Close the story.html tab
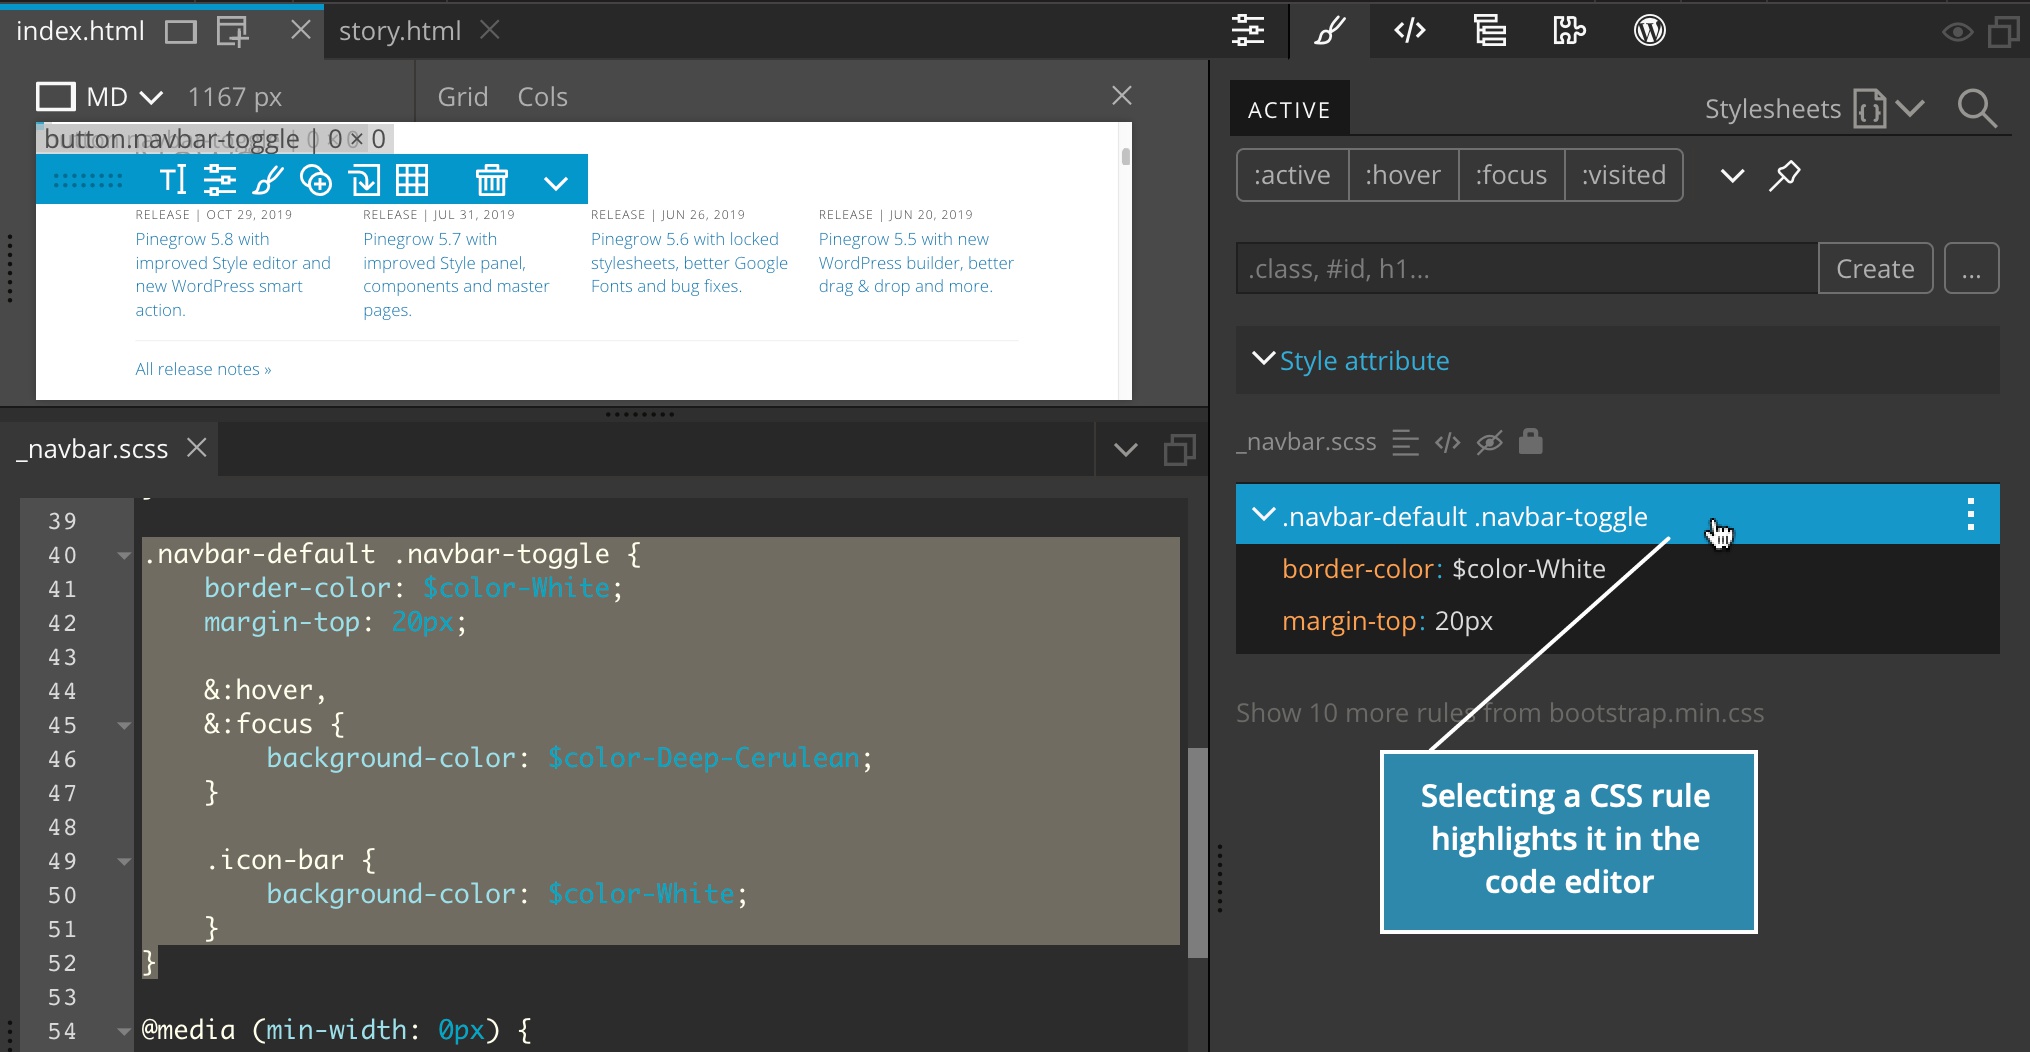The width and height of the screenshot is (2030, 1052). tap(489, 30)
